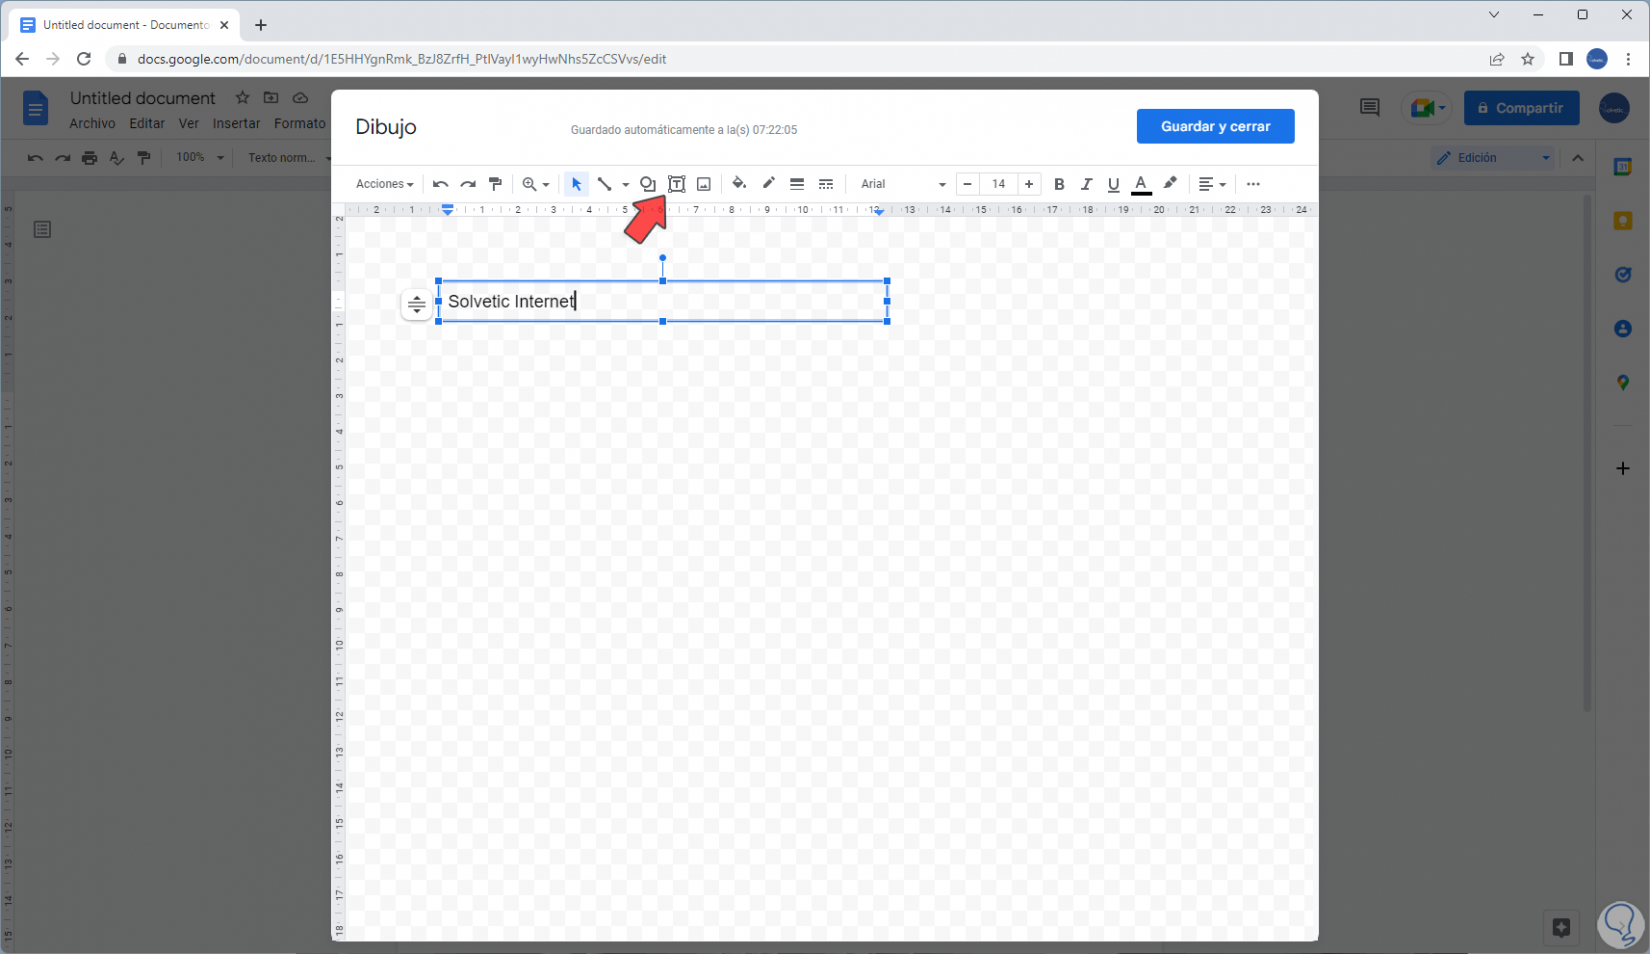Click the browser address bar URL
This screenshot has height=954, width=1650.
402,59
